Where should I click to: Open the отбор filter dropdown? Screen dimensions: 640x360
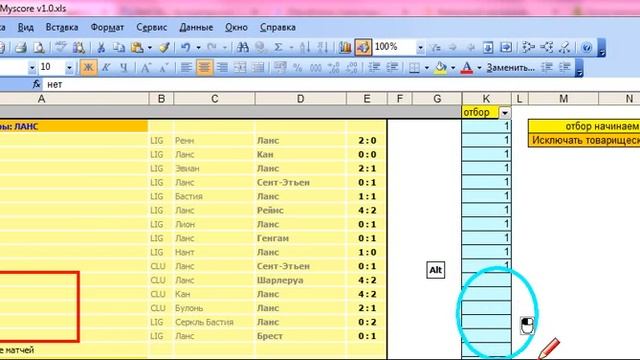505,113
